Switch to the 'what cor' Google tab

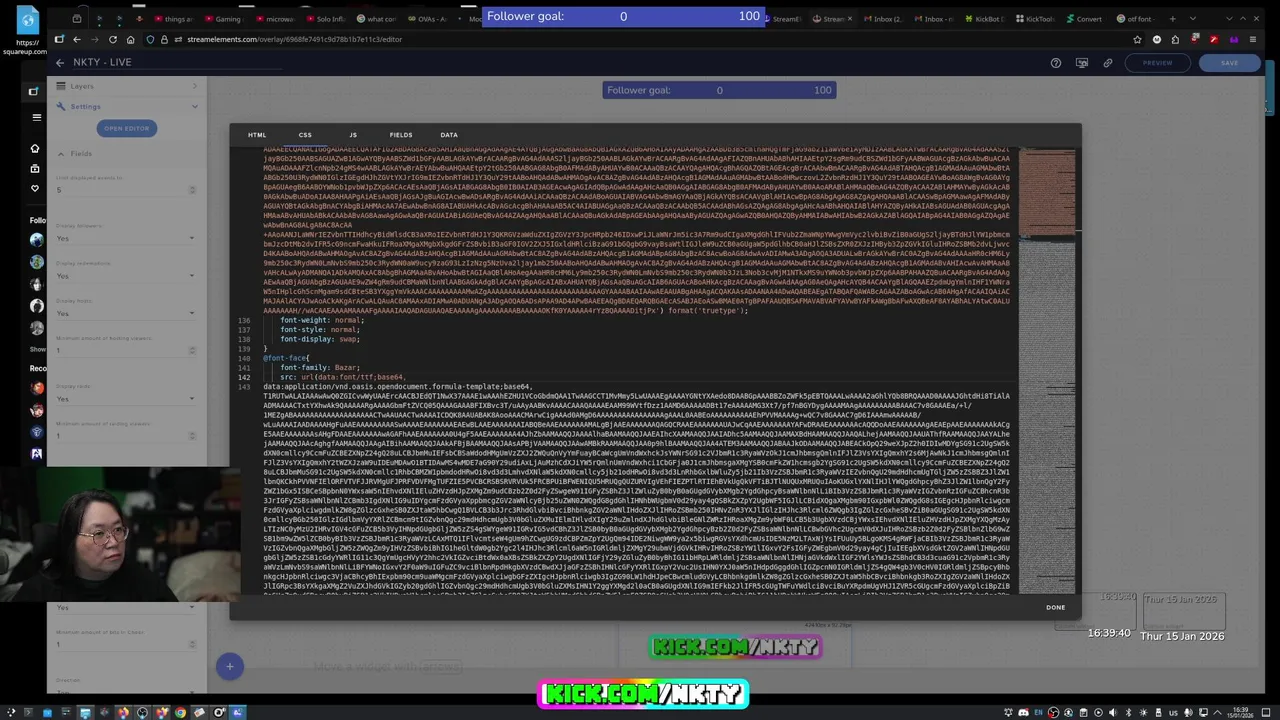pos(377,18)
